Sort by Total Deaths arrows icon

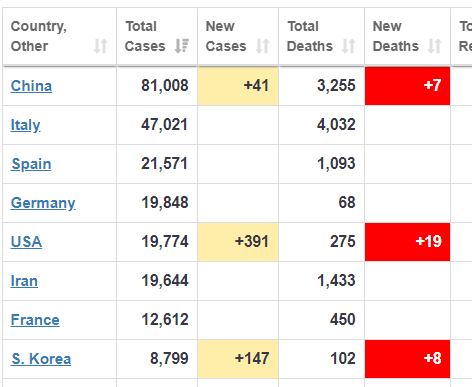pos(348,46)
